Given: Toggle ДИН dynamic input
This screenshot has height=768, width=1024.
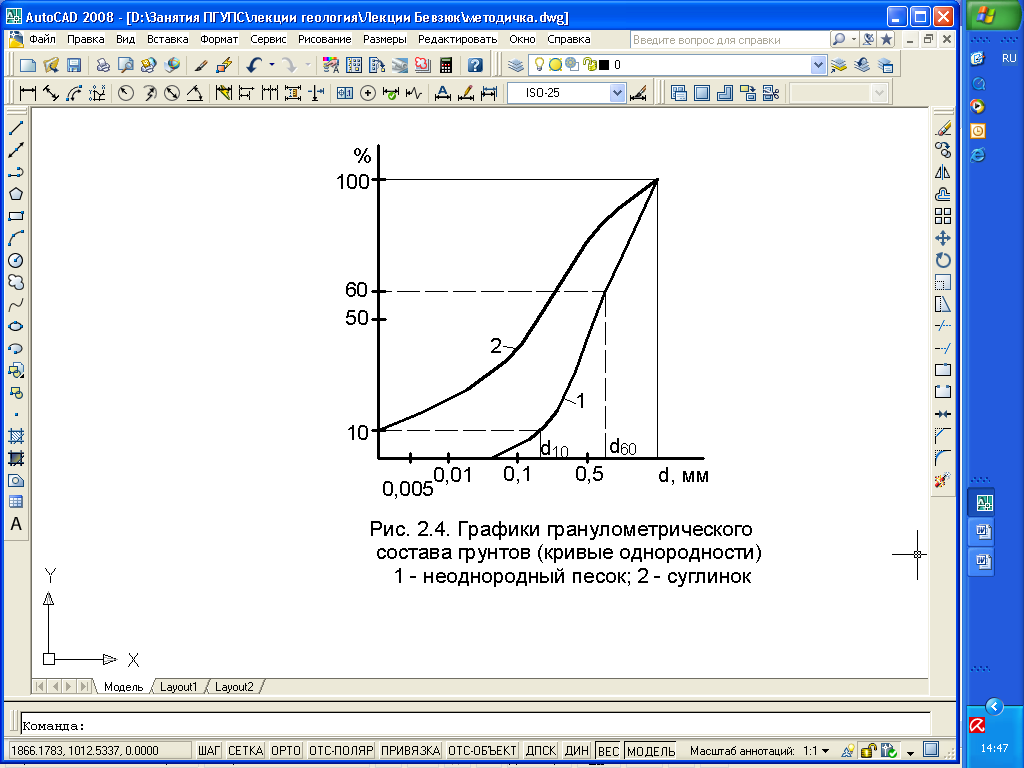Looking at the screenshot, I should tap(577, 751).
